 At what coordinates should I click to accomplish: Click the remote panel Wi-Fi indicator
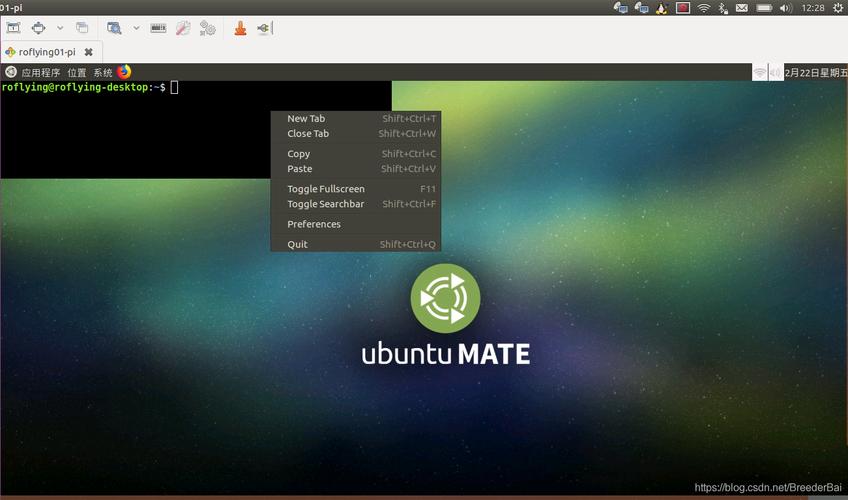click(760, 72)
